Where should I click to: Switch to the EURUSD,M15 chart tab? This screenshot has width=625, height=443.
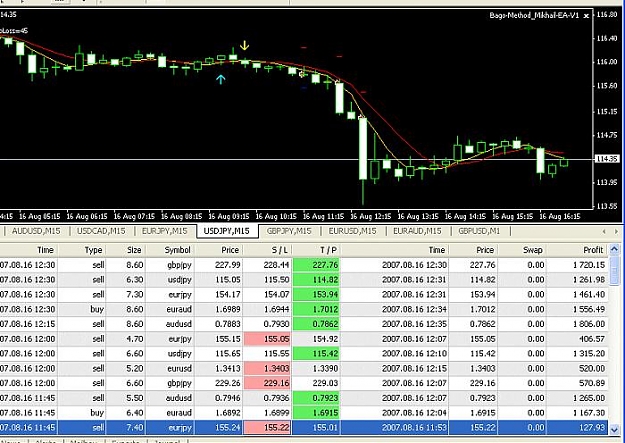352,231
